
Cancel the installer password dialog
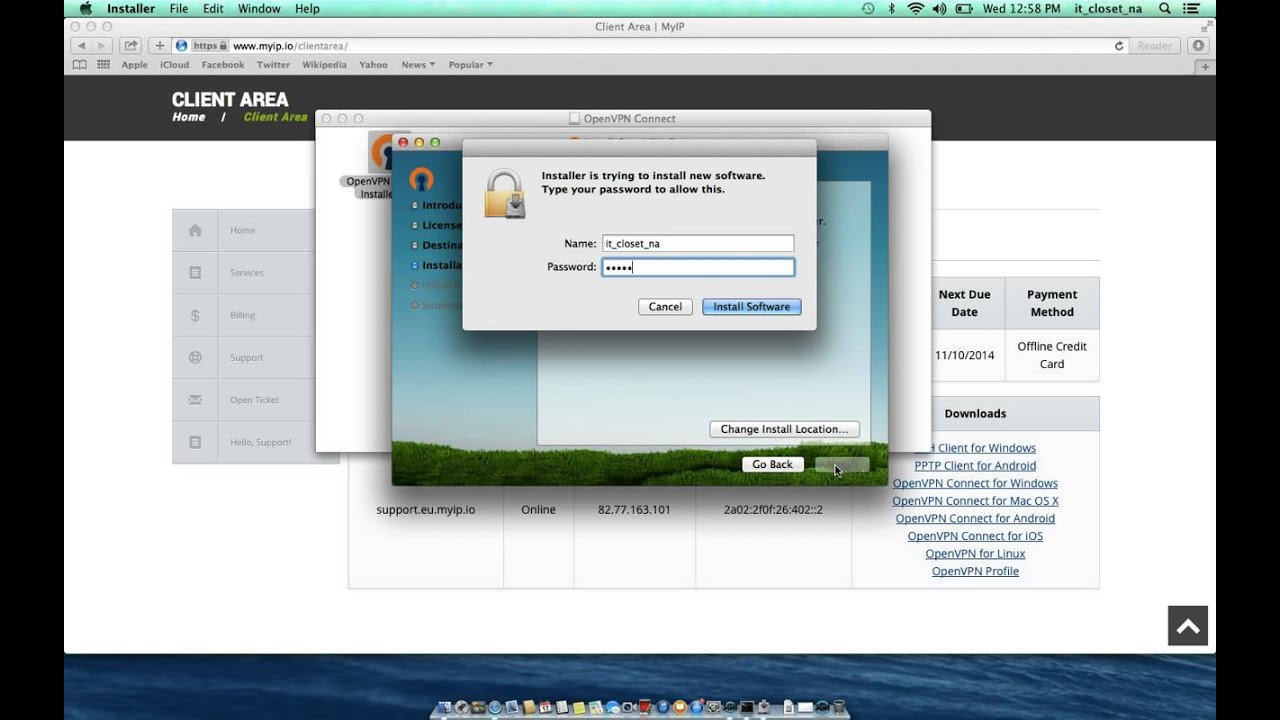pyautogui.click(x=665, y=307)
